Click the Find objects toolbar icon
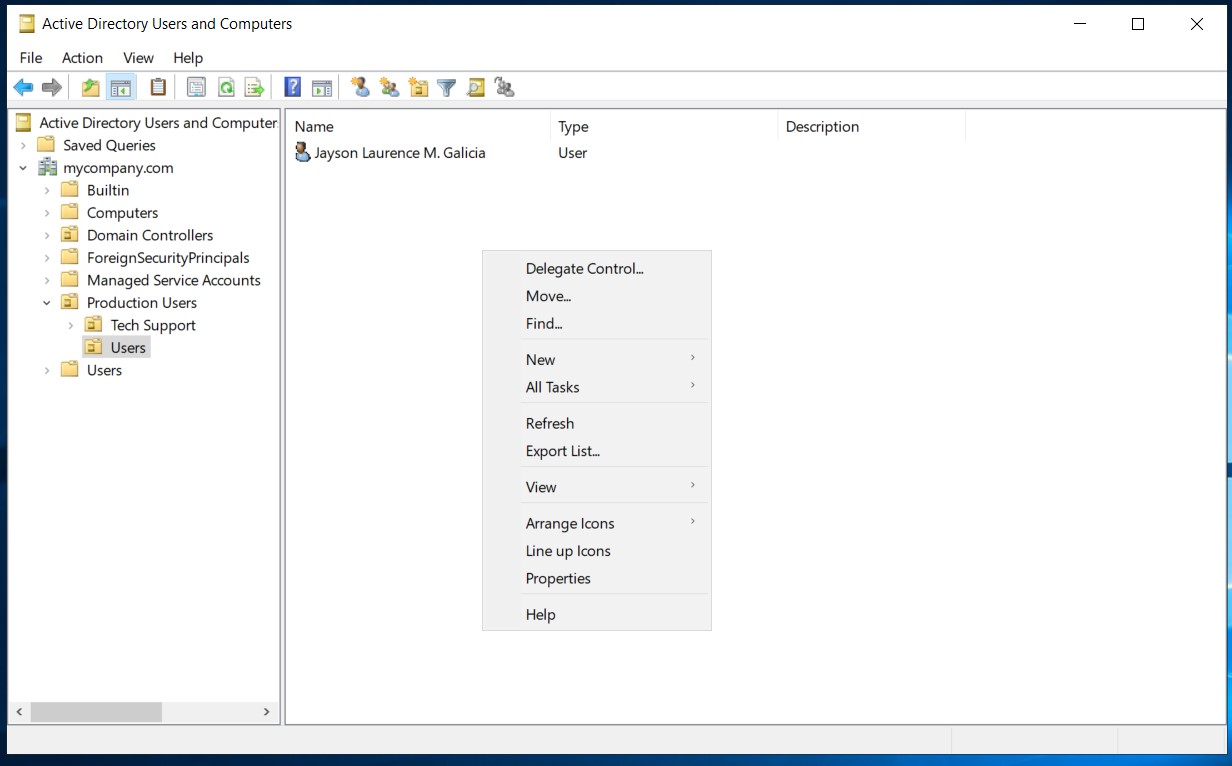The image size is (1232, 766). point(476,88)
